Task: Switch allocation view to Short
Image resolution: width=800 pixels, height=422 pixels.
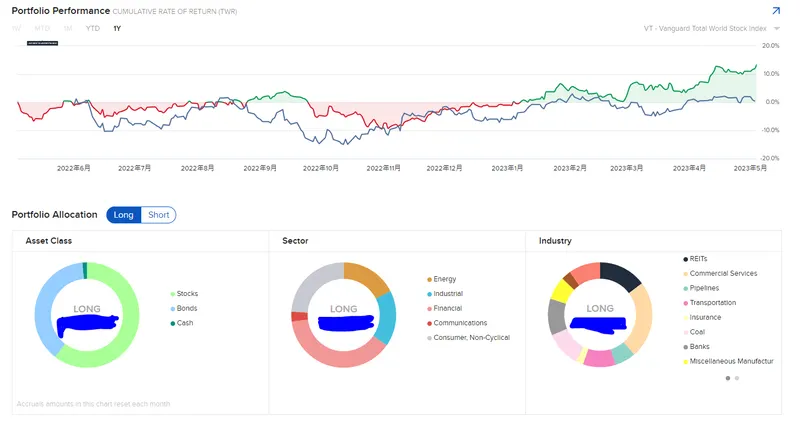Action: point(158,215)
